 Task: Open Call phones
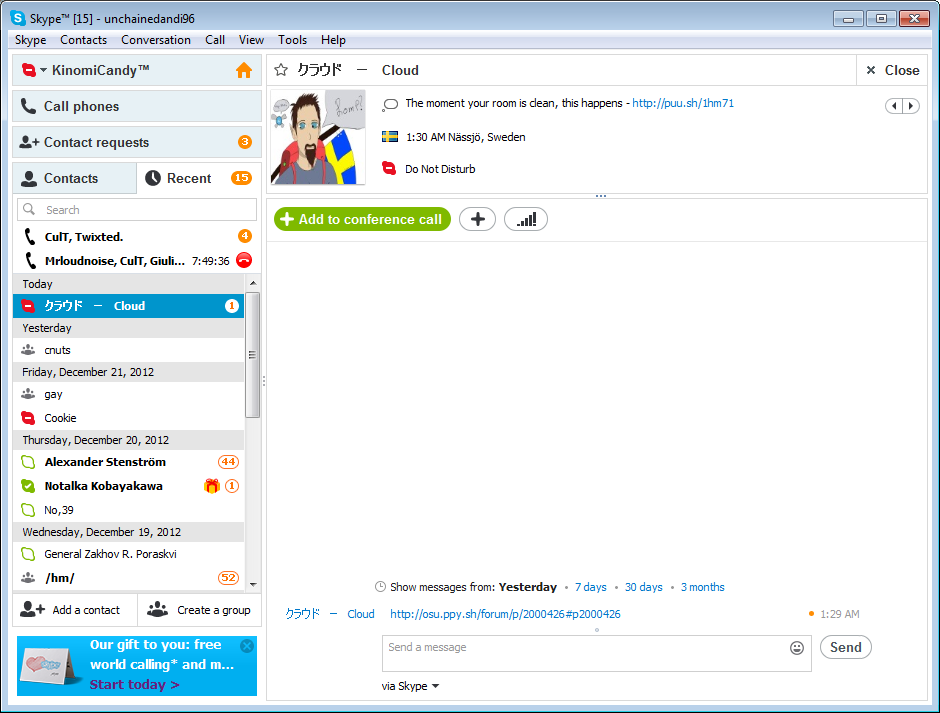(x=137, y=106)
